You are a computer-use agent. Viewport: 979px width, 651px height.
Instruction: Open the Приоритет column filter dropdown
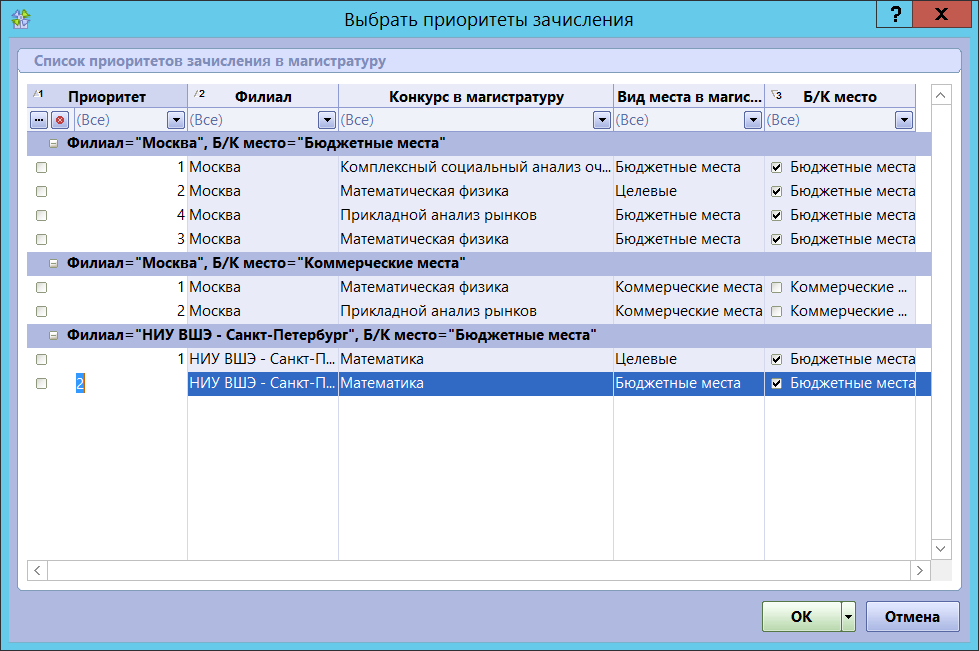pos(176,120)
